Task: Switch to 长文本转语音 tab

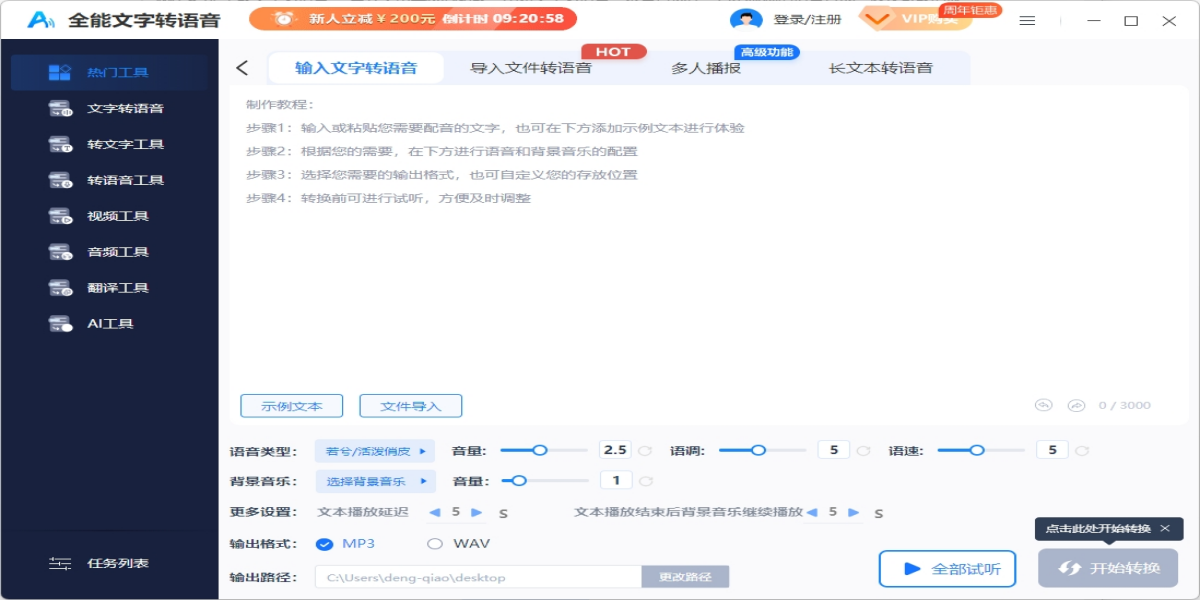Action: (881, 68)
